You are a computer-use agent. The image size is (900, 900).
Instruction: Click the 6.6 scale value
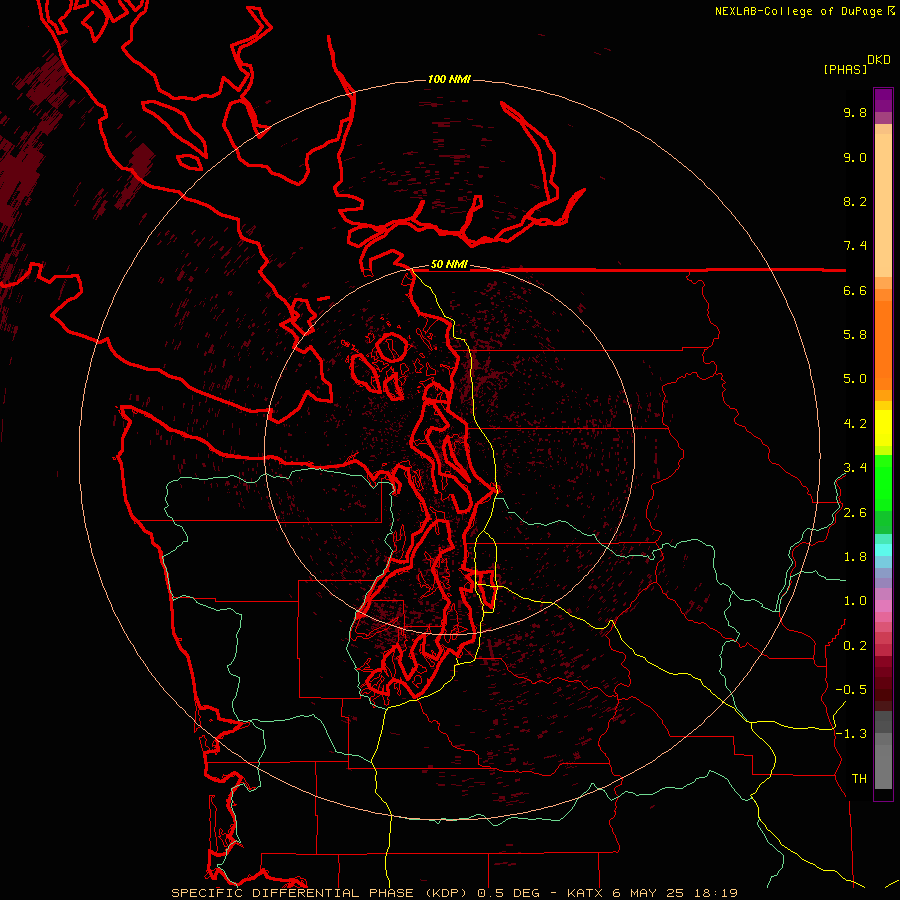[855, 290]
